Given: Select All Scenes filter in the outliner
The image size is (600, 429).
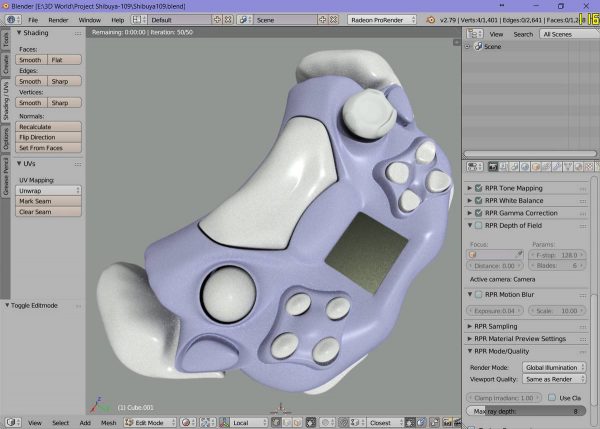Looking at the screenshot, I should pos(567,34).
